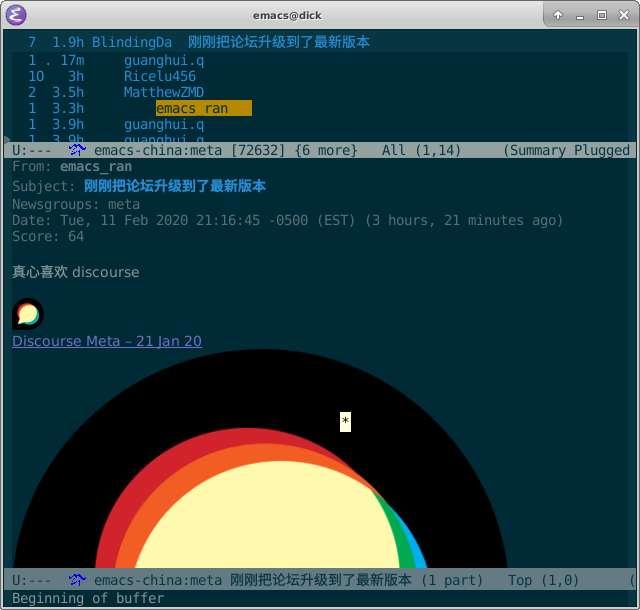Click the 'U:---' status in the summary mode line

pyautogui.click(x=32, y=150)
